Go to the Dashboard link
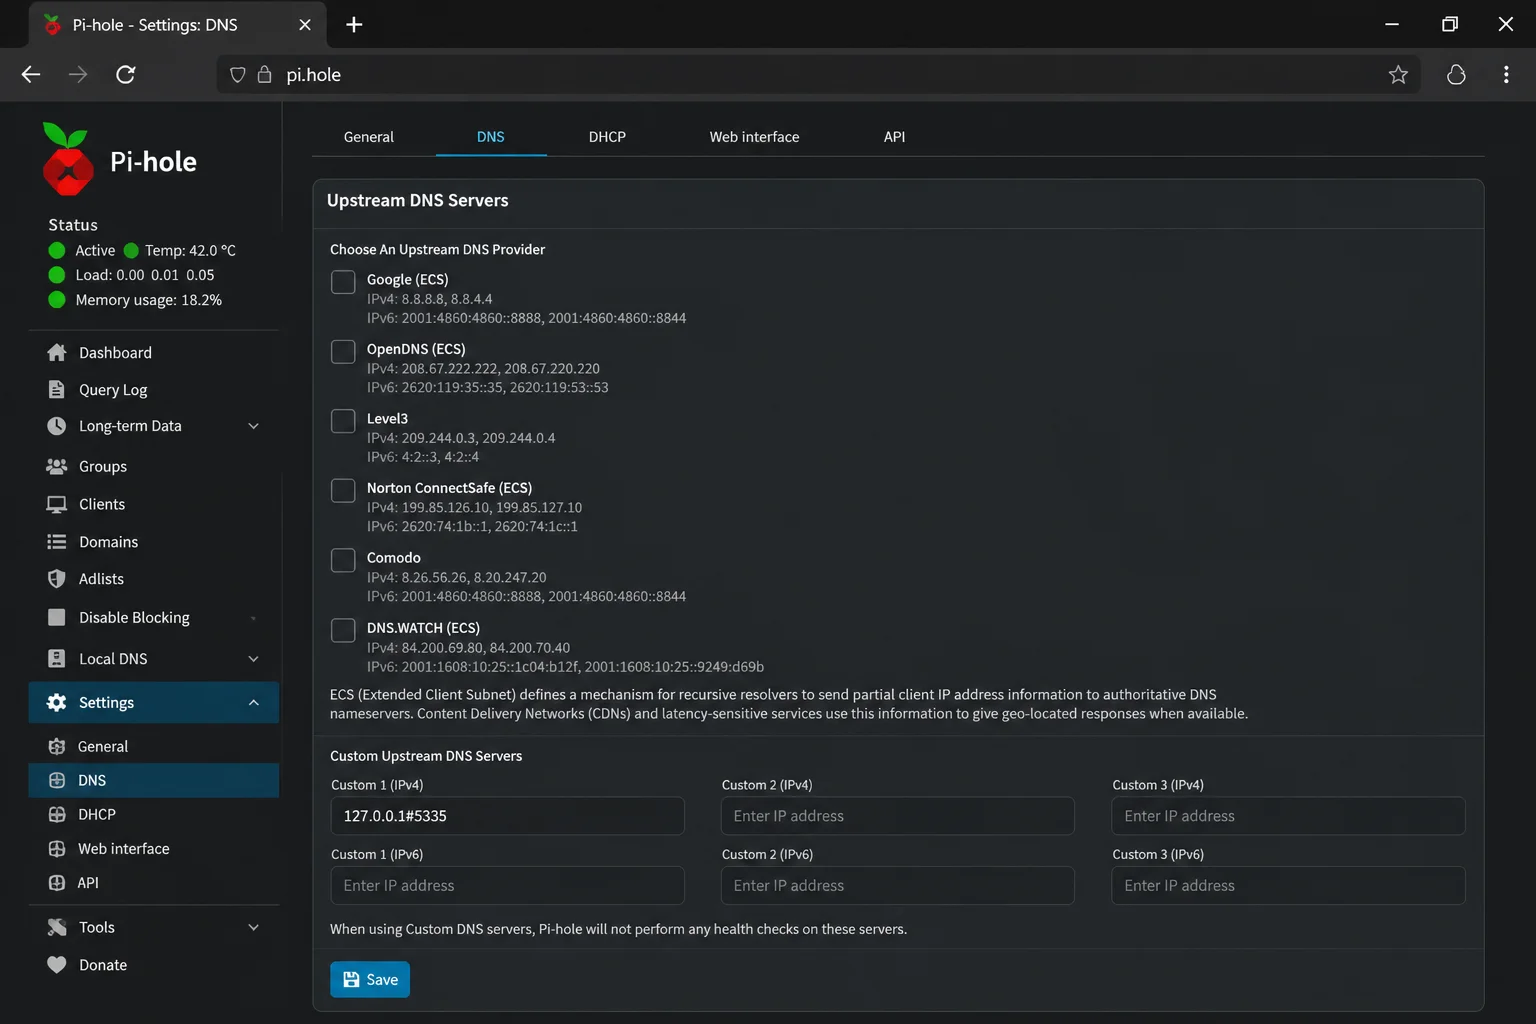 115,352
